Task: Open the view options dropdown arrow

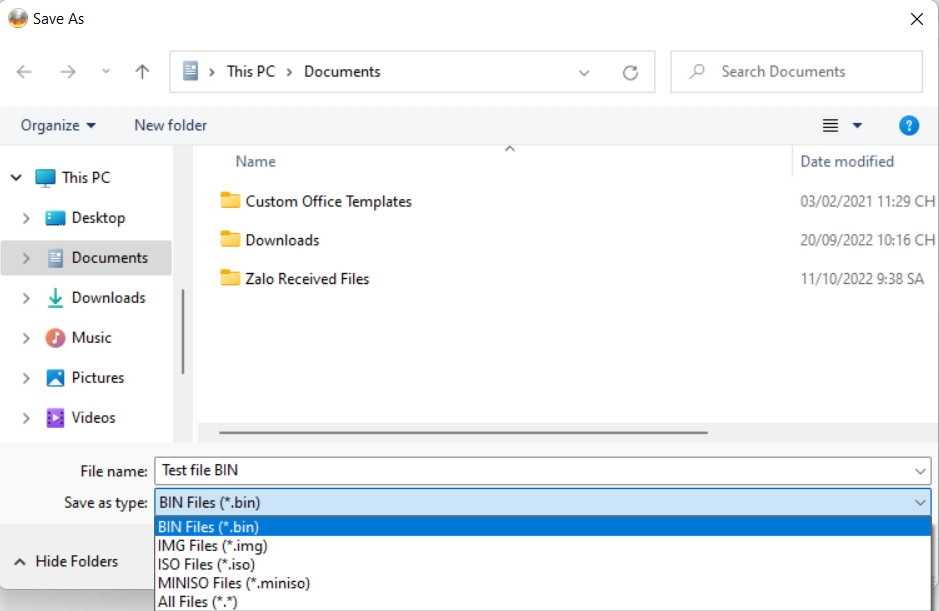Action: click(857, 125)
